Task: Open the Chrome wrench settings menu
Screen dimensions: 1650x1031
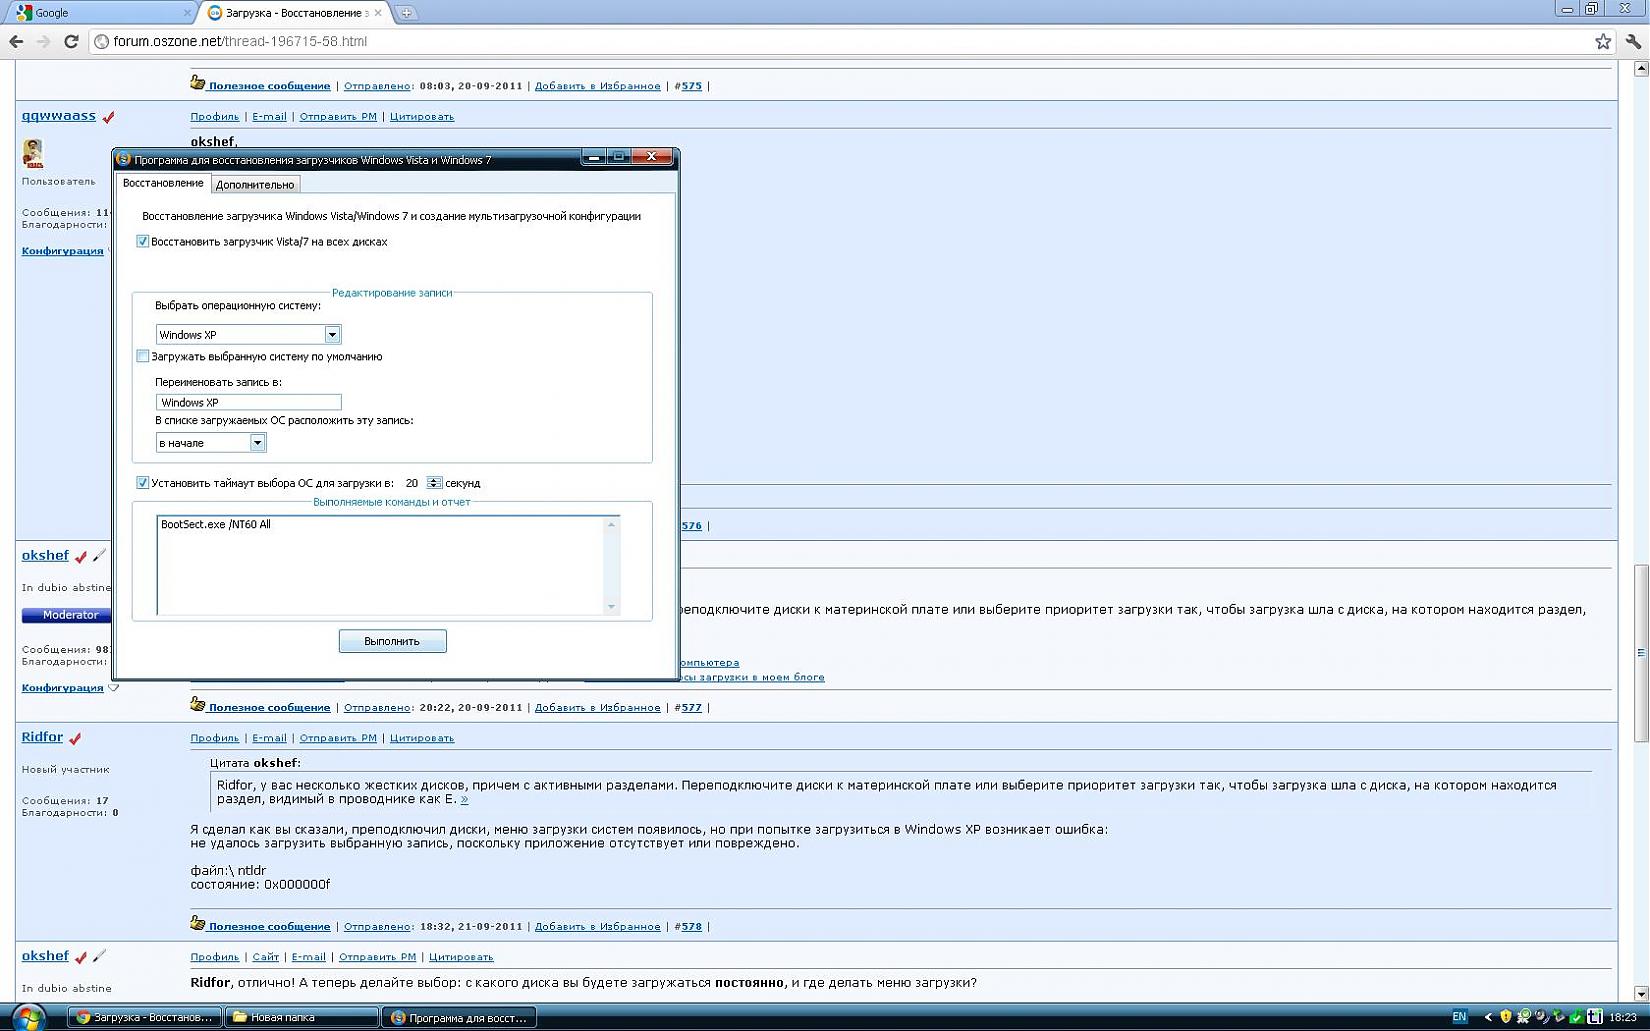Action: tap(1633, 41)
